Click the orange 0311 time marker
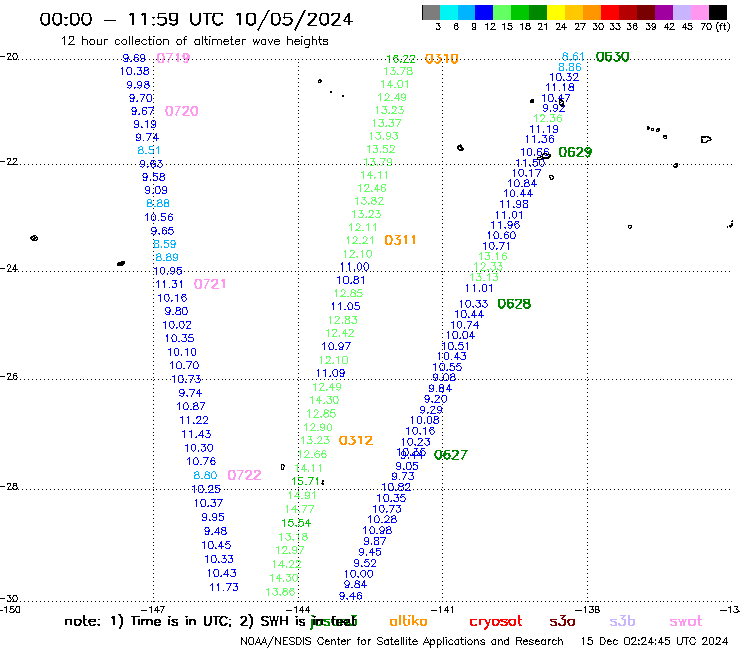This screenshot has height=650, width=740. click(x=400, y=240)
